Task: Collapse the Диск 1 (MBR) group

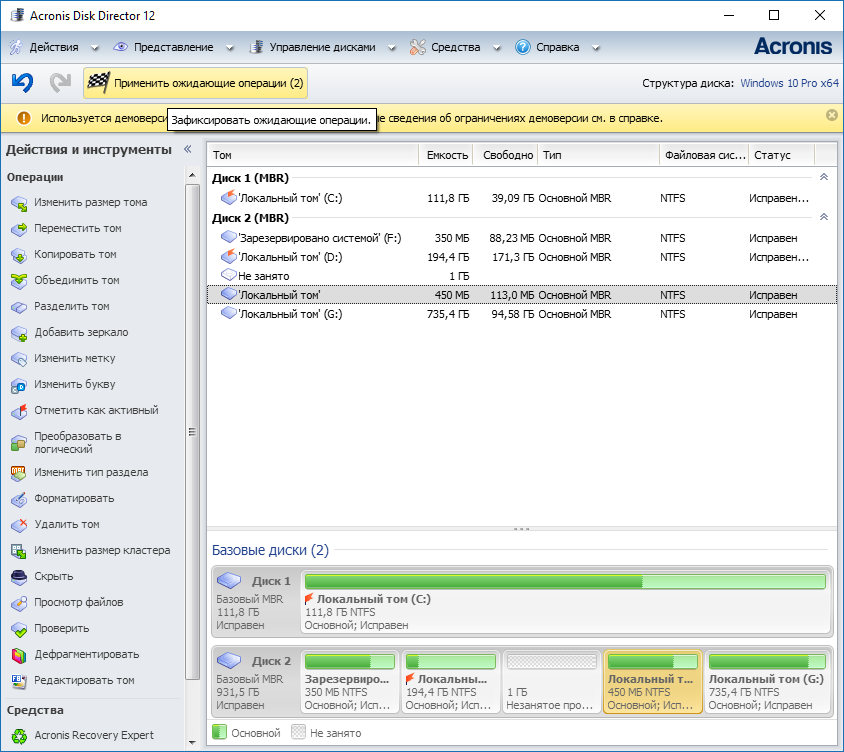Action: point(824,177)
